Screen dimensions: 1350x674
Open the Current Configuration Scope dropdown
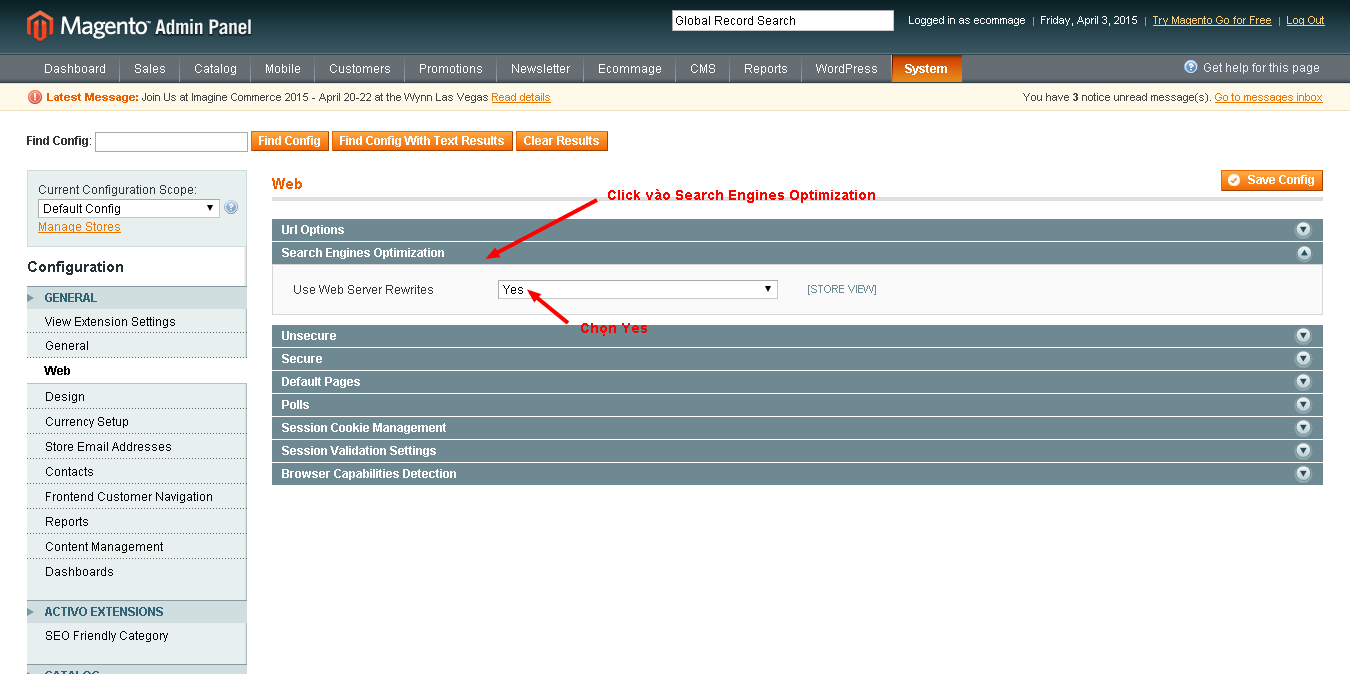tap(129, 208)
